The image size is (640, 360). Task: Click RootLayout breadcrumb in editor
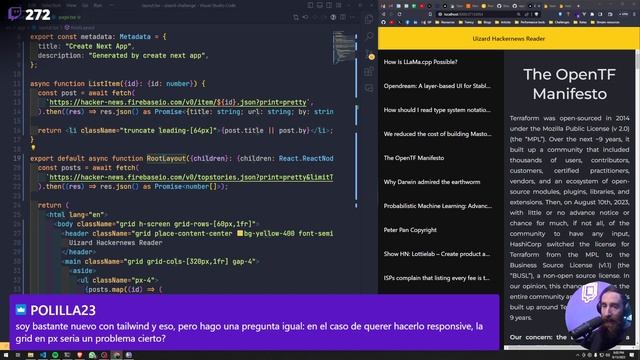click(x=80, y=27)
